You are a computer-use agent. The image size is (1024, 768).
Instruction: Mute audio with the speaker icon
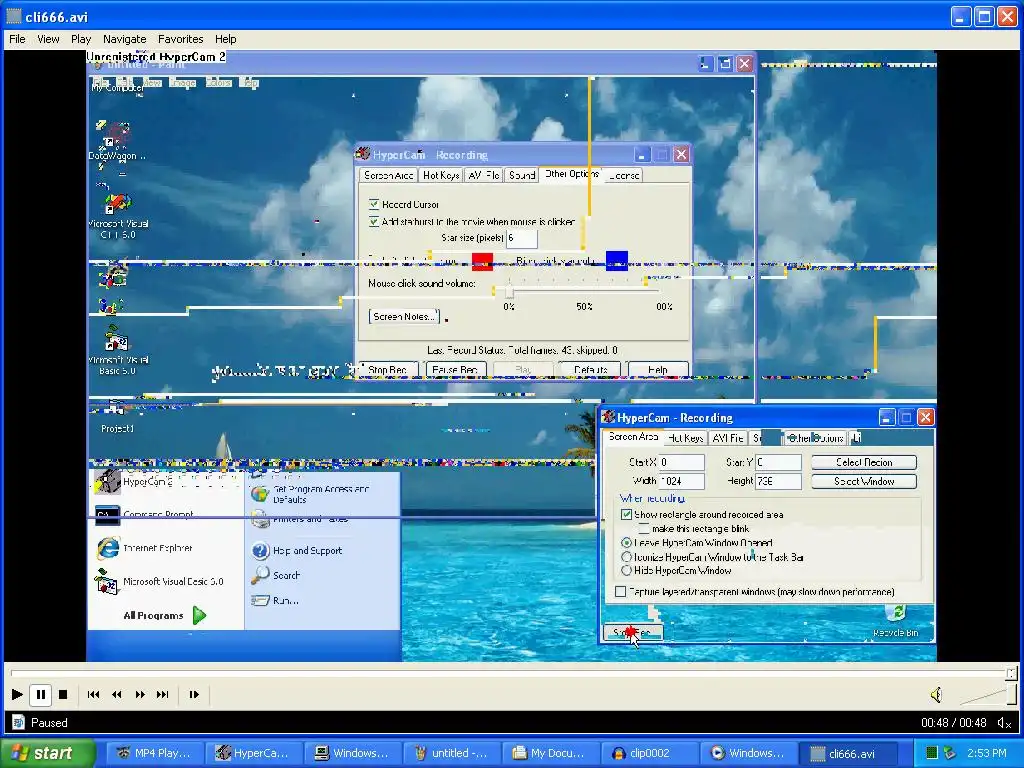pyautogui.click(x=936, y=695)
